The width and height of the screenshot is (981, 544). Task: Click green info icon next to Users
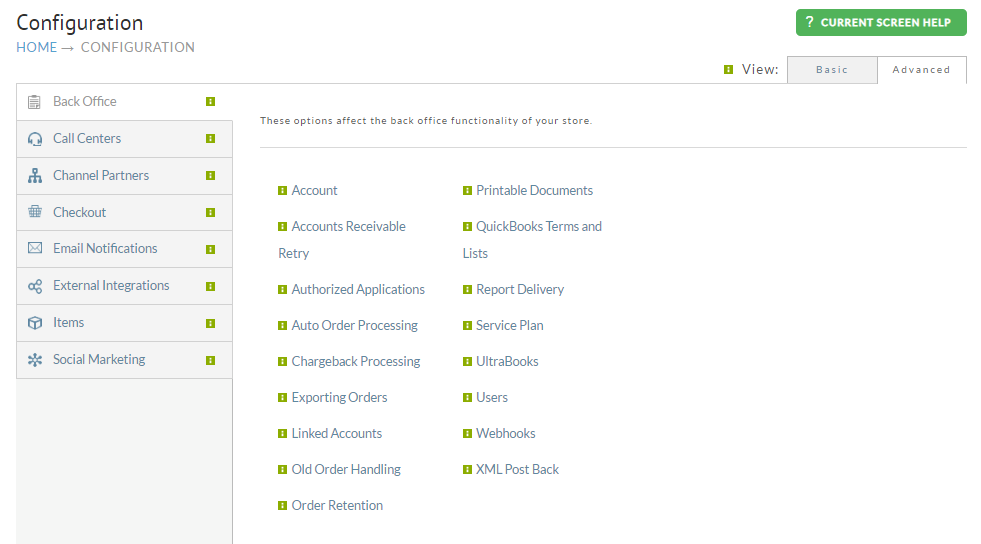pos(467,398)
